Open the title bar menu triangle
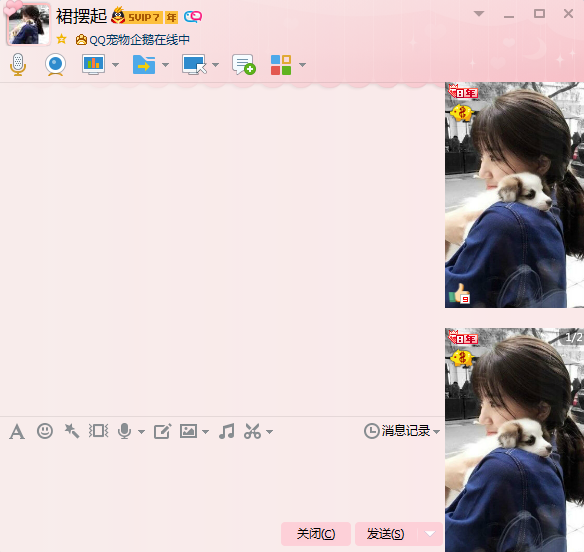 tap(479, 14)
